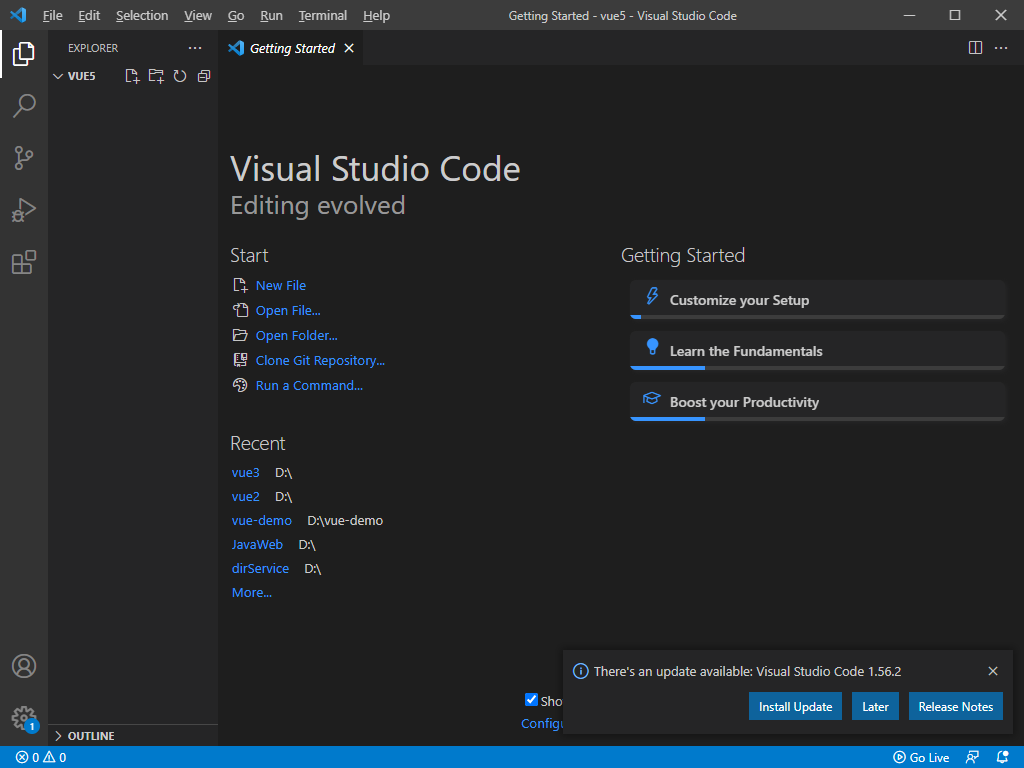Image resolution: width=1024 pixels, height=768 pixels.
Task: Click the New File link
Action: point(281,285)
